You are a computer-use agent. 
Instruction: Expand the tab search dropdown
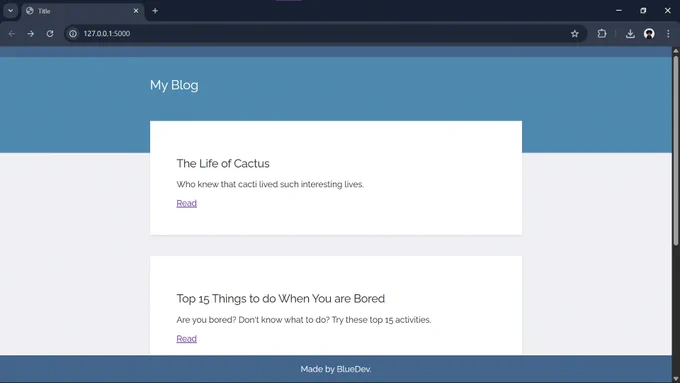[x=10, y=11]
